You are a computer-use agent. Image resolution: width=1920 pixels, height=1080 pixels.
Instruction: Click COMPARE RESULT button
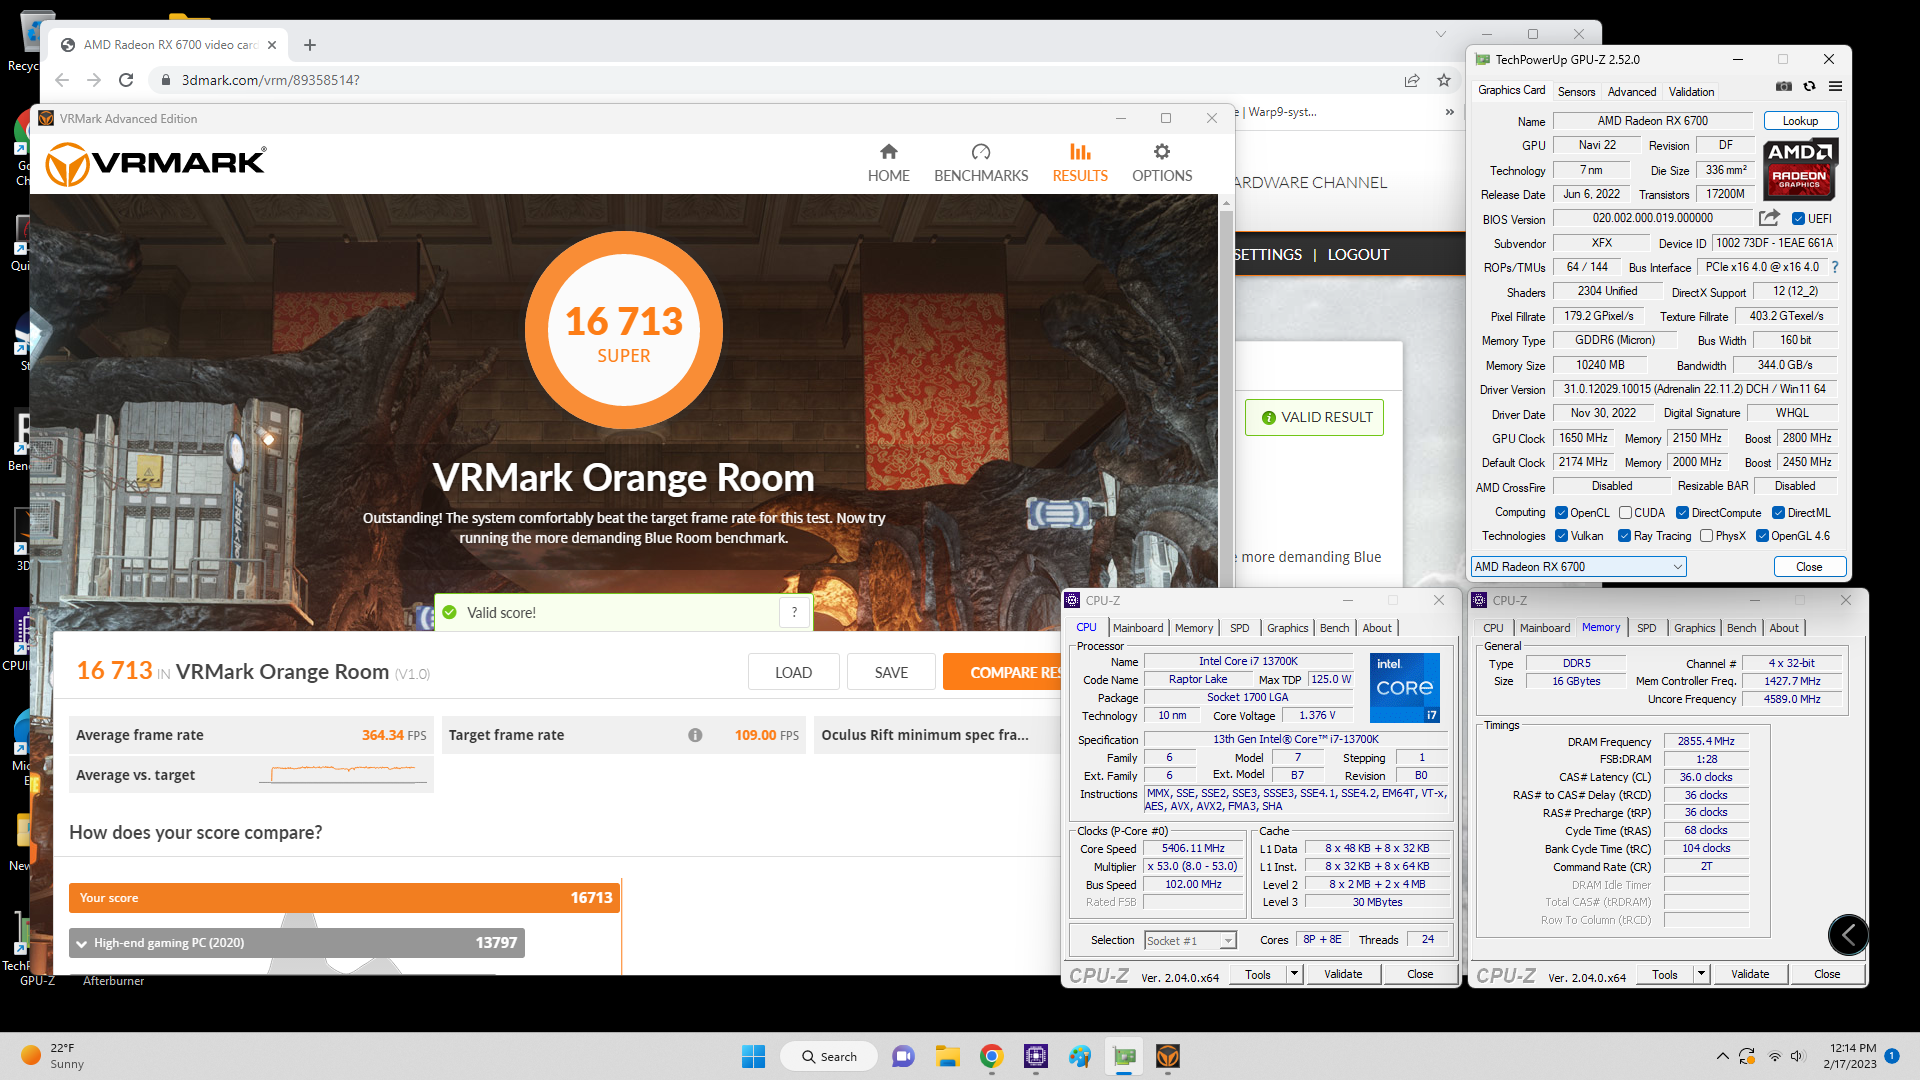1003,673
